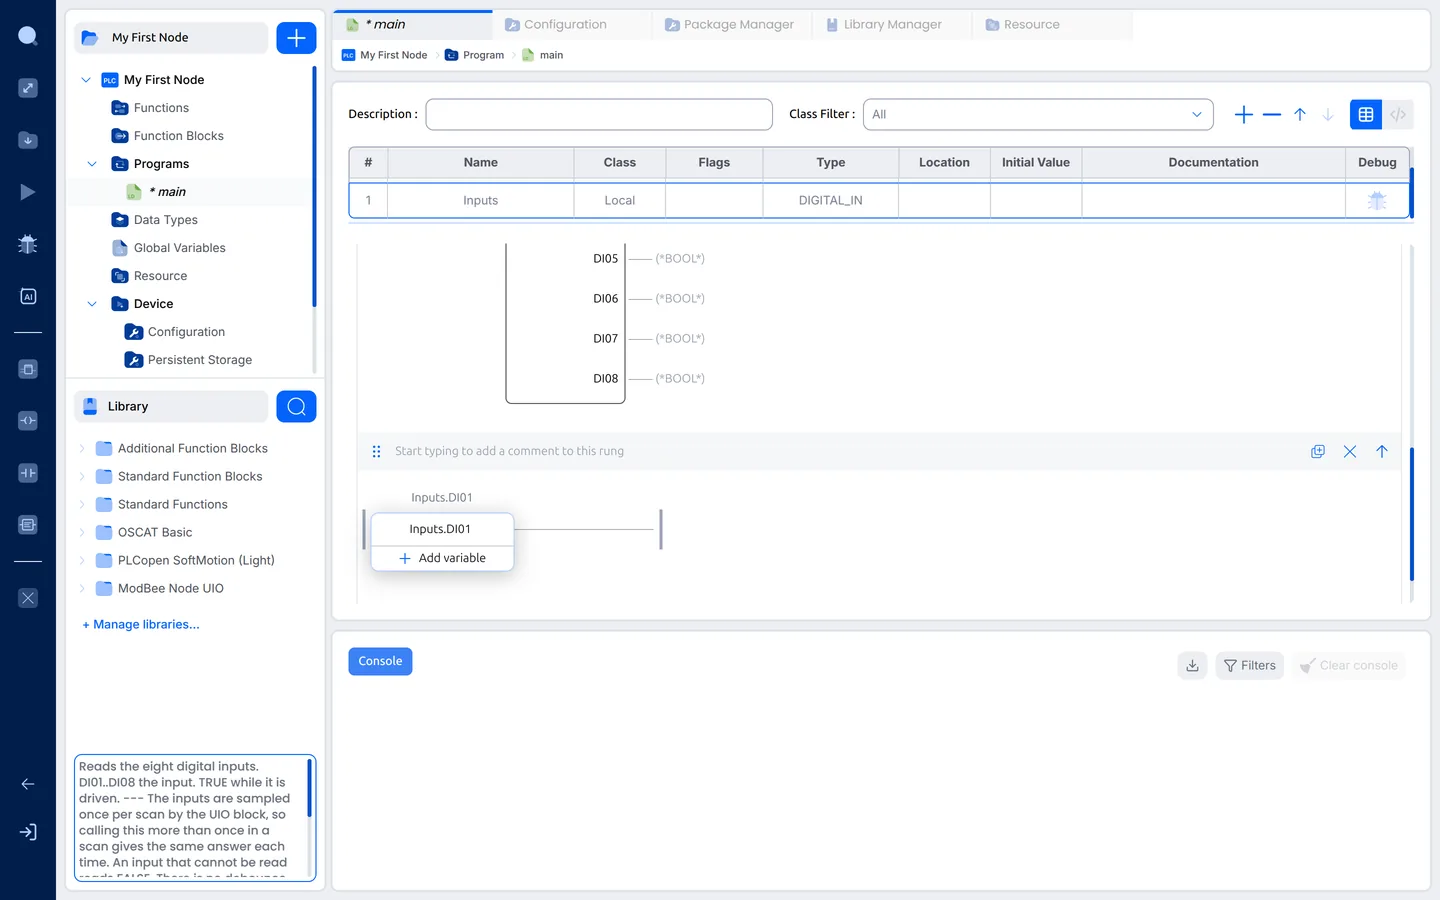Image resolution: width=1440 pixels, height=900 pixels.
Task: Expand the Additional Function Blocks library
Action: point(82,449)
